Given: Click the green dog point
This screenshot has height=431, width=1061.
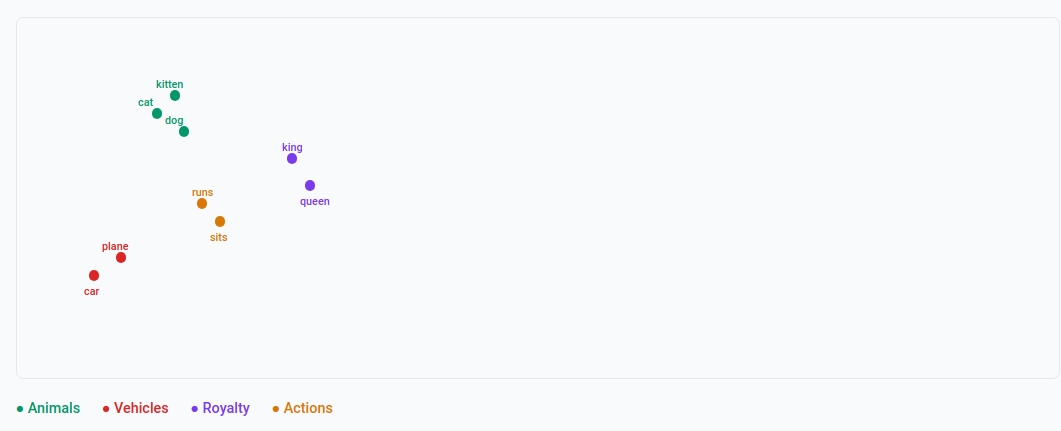Looking at the screenshot, I should (184, 131).
